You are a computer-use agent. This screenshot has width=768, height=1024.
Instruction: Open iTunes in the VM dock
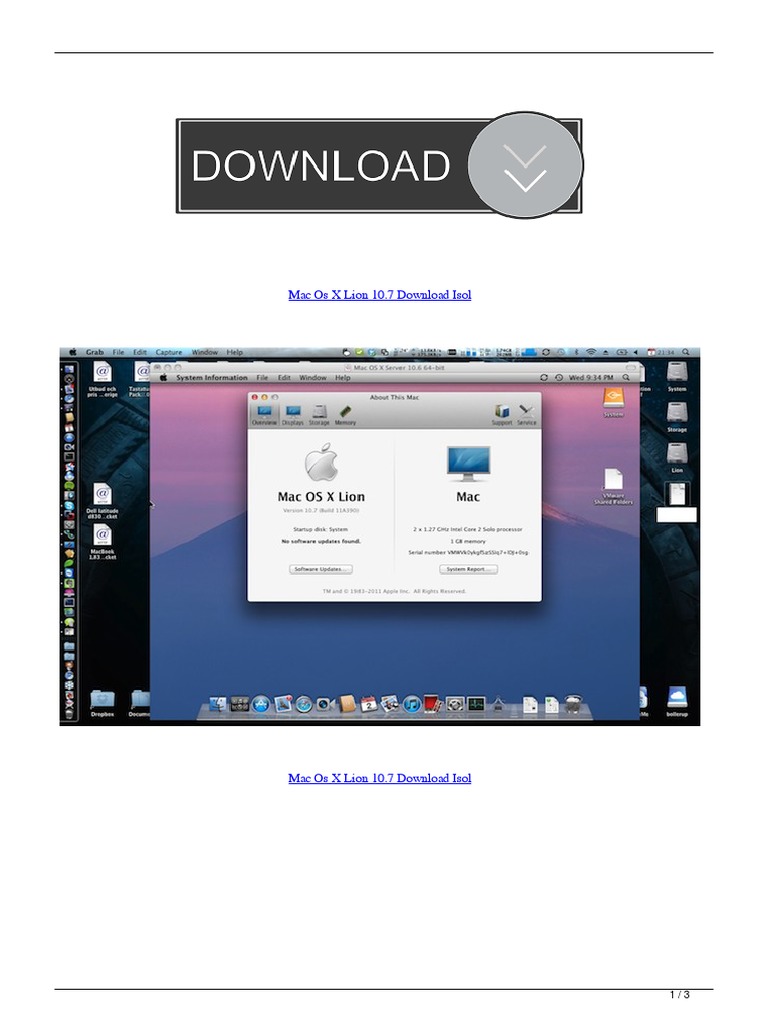coord(411,704)
